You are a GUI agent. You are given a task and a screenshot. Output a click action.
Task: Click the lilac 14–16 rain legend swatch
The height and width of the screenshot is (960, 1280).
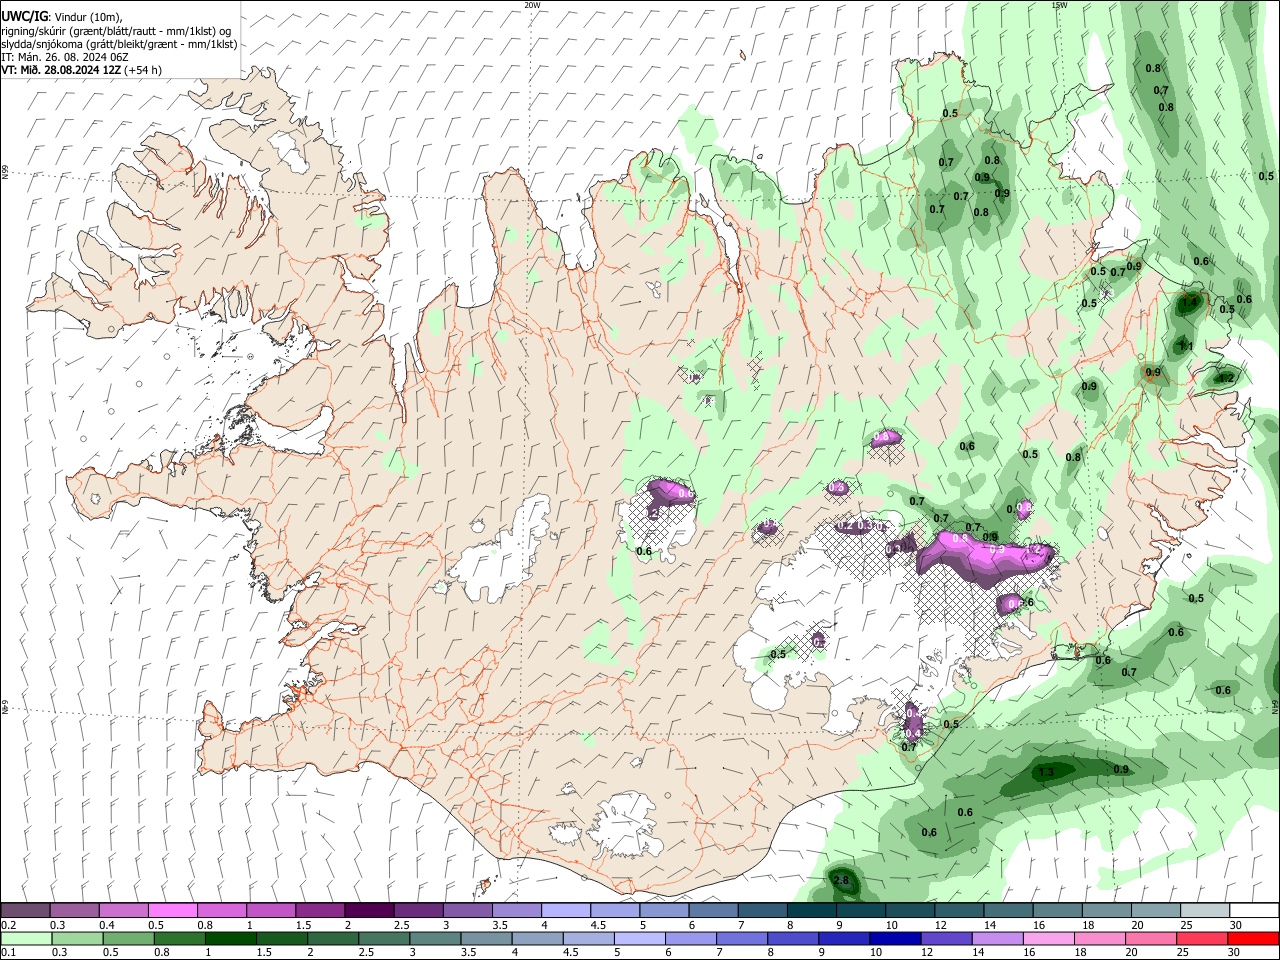point(997,938)
